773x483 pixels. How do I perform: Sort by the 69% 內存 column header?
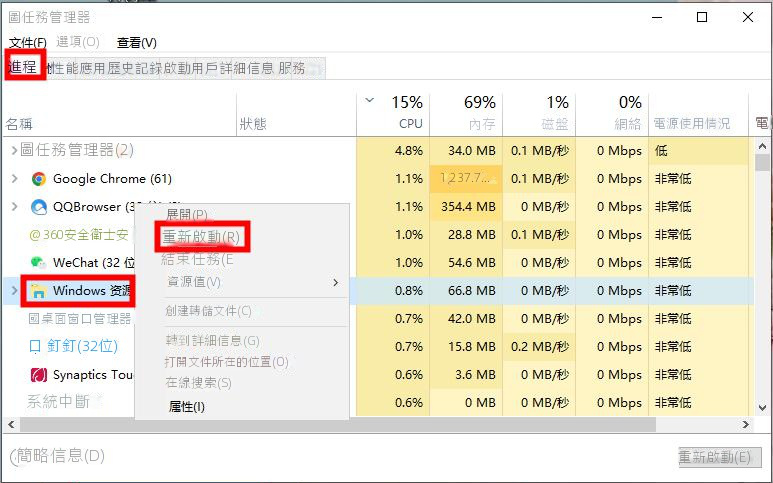pos(466,113)
